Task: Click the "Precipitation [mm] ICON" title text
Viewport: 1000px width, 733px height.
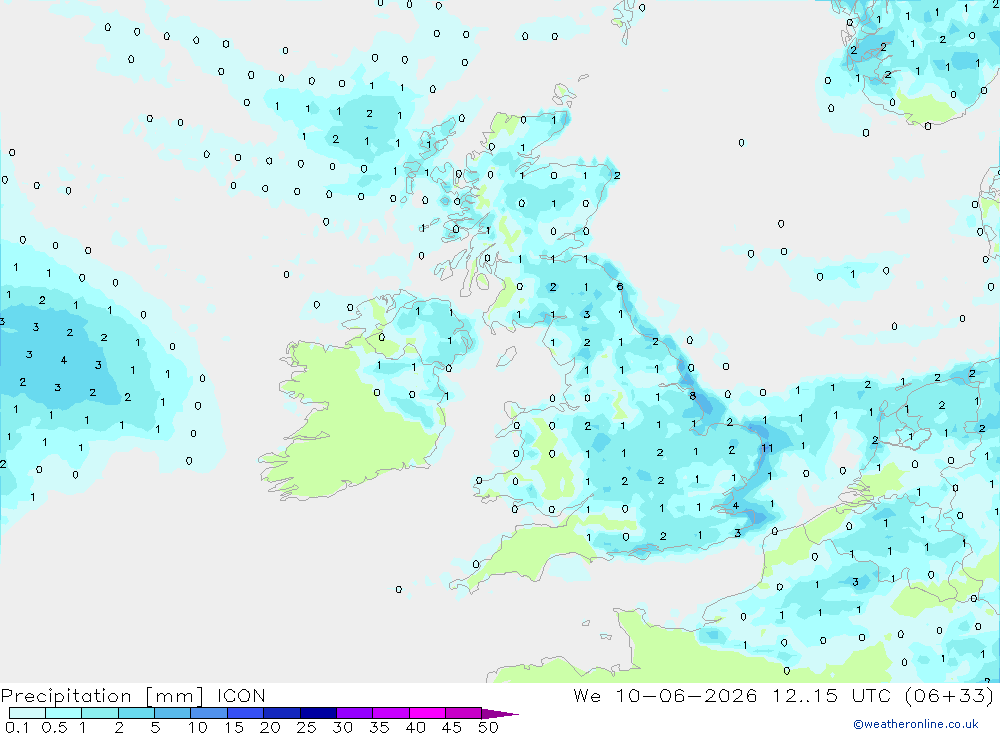Action: coord(133,696)
